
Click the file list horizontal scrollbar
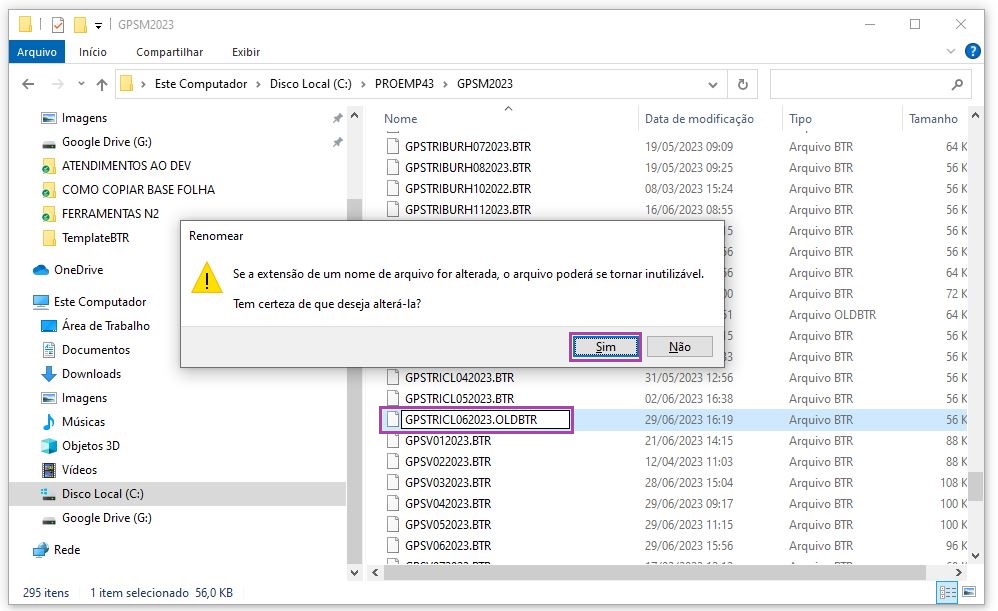pyautogui.click(x=654, y=573)
